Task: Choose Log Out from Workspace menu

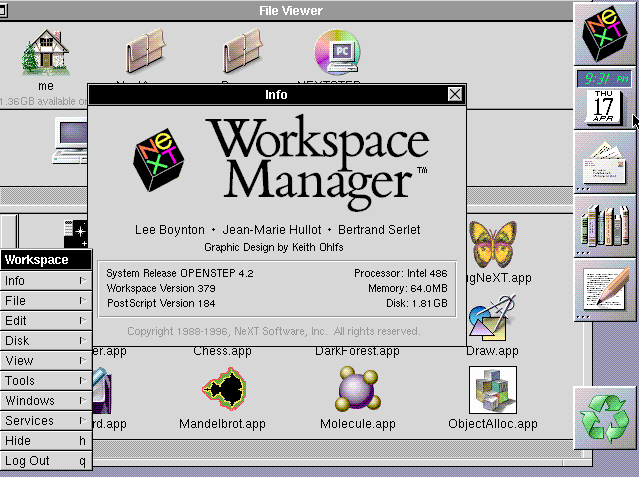Action: [x=46, y=460]
